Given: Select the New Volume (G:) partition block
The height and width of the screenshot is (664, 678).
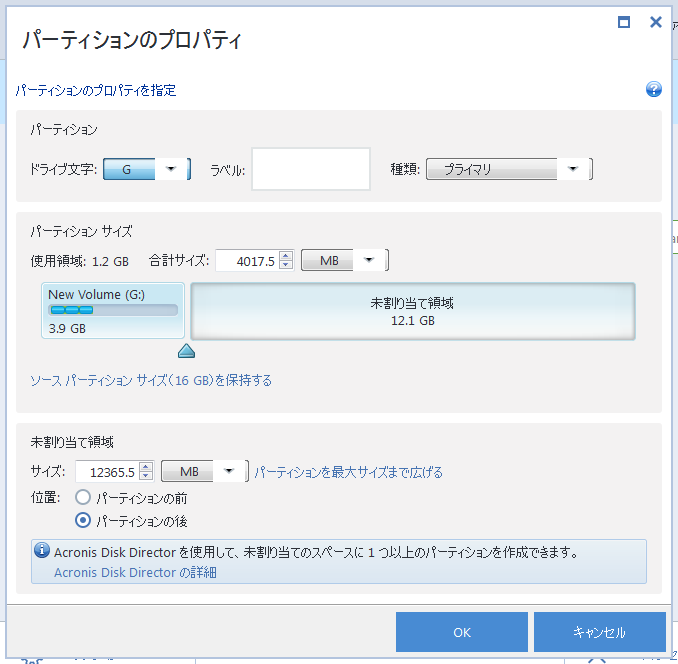Looking at the screenshot, I should click(113, 310).
